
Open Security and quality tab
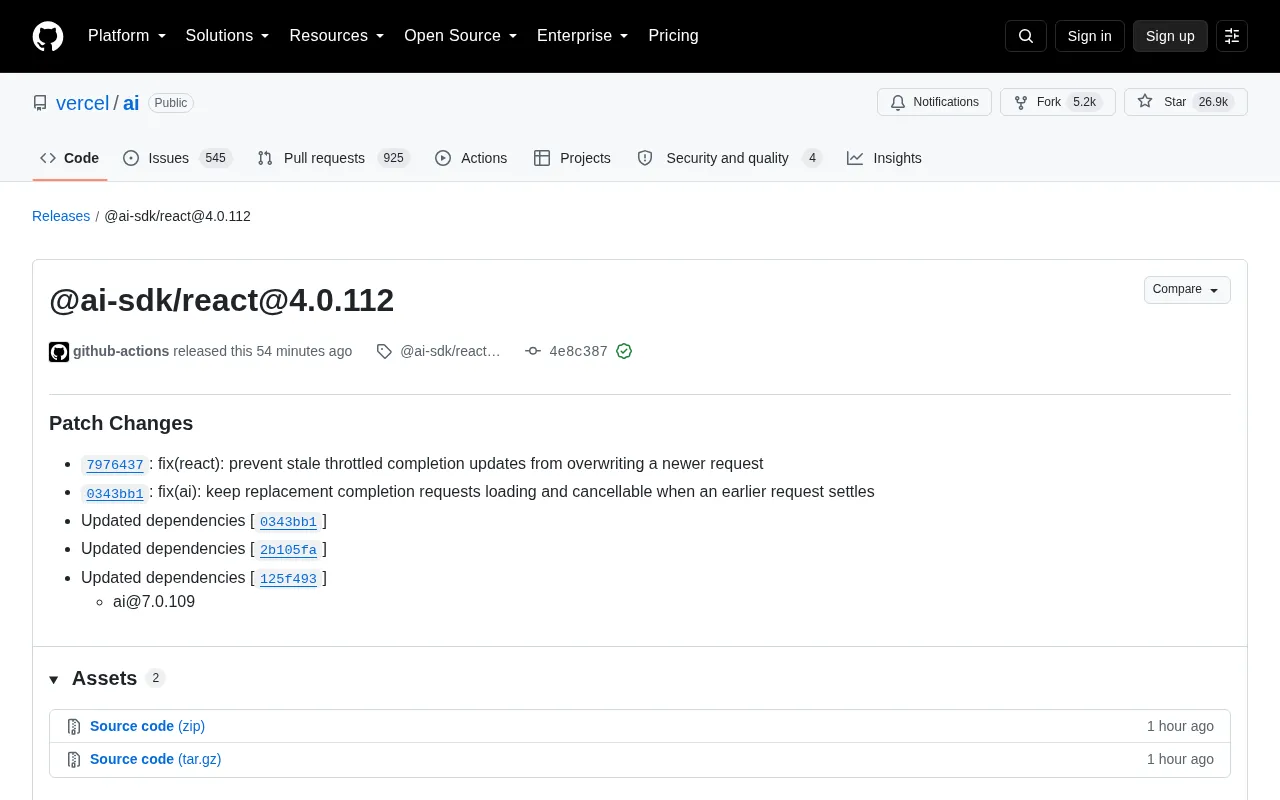729,158
